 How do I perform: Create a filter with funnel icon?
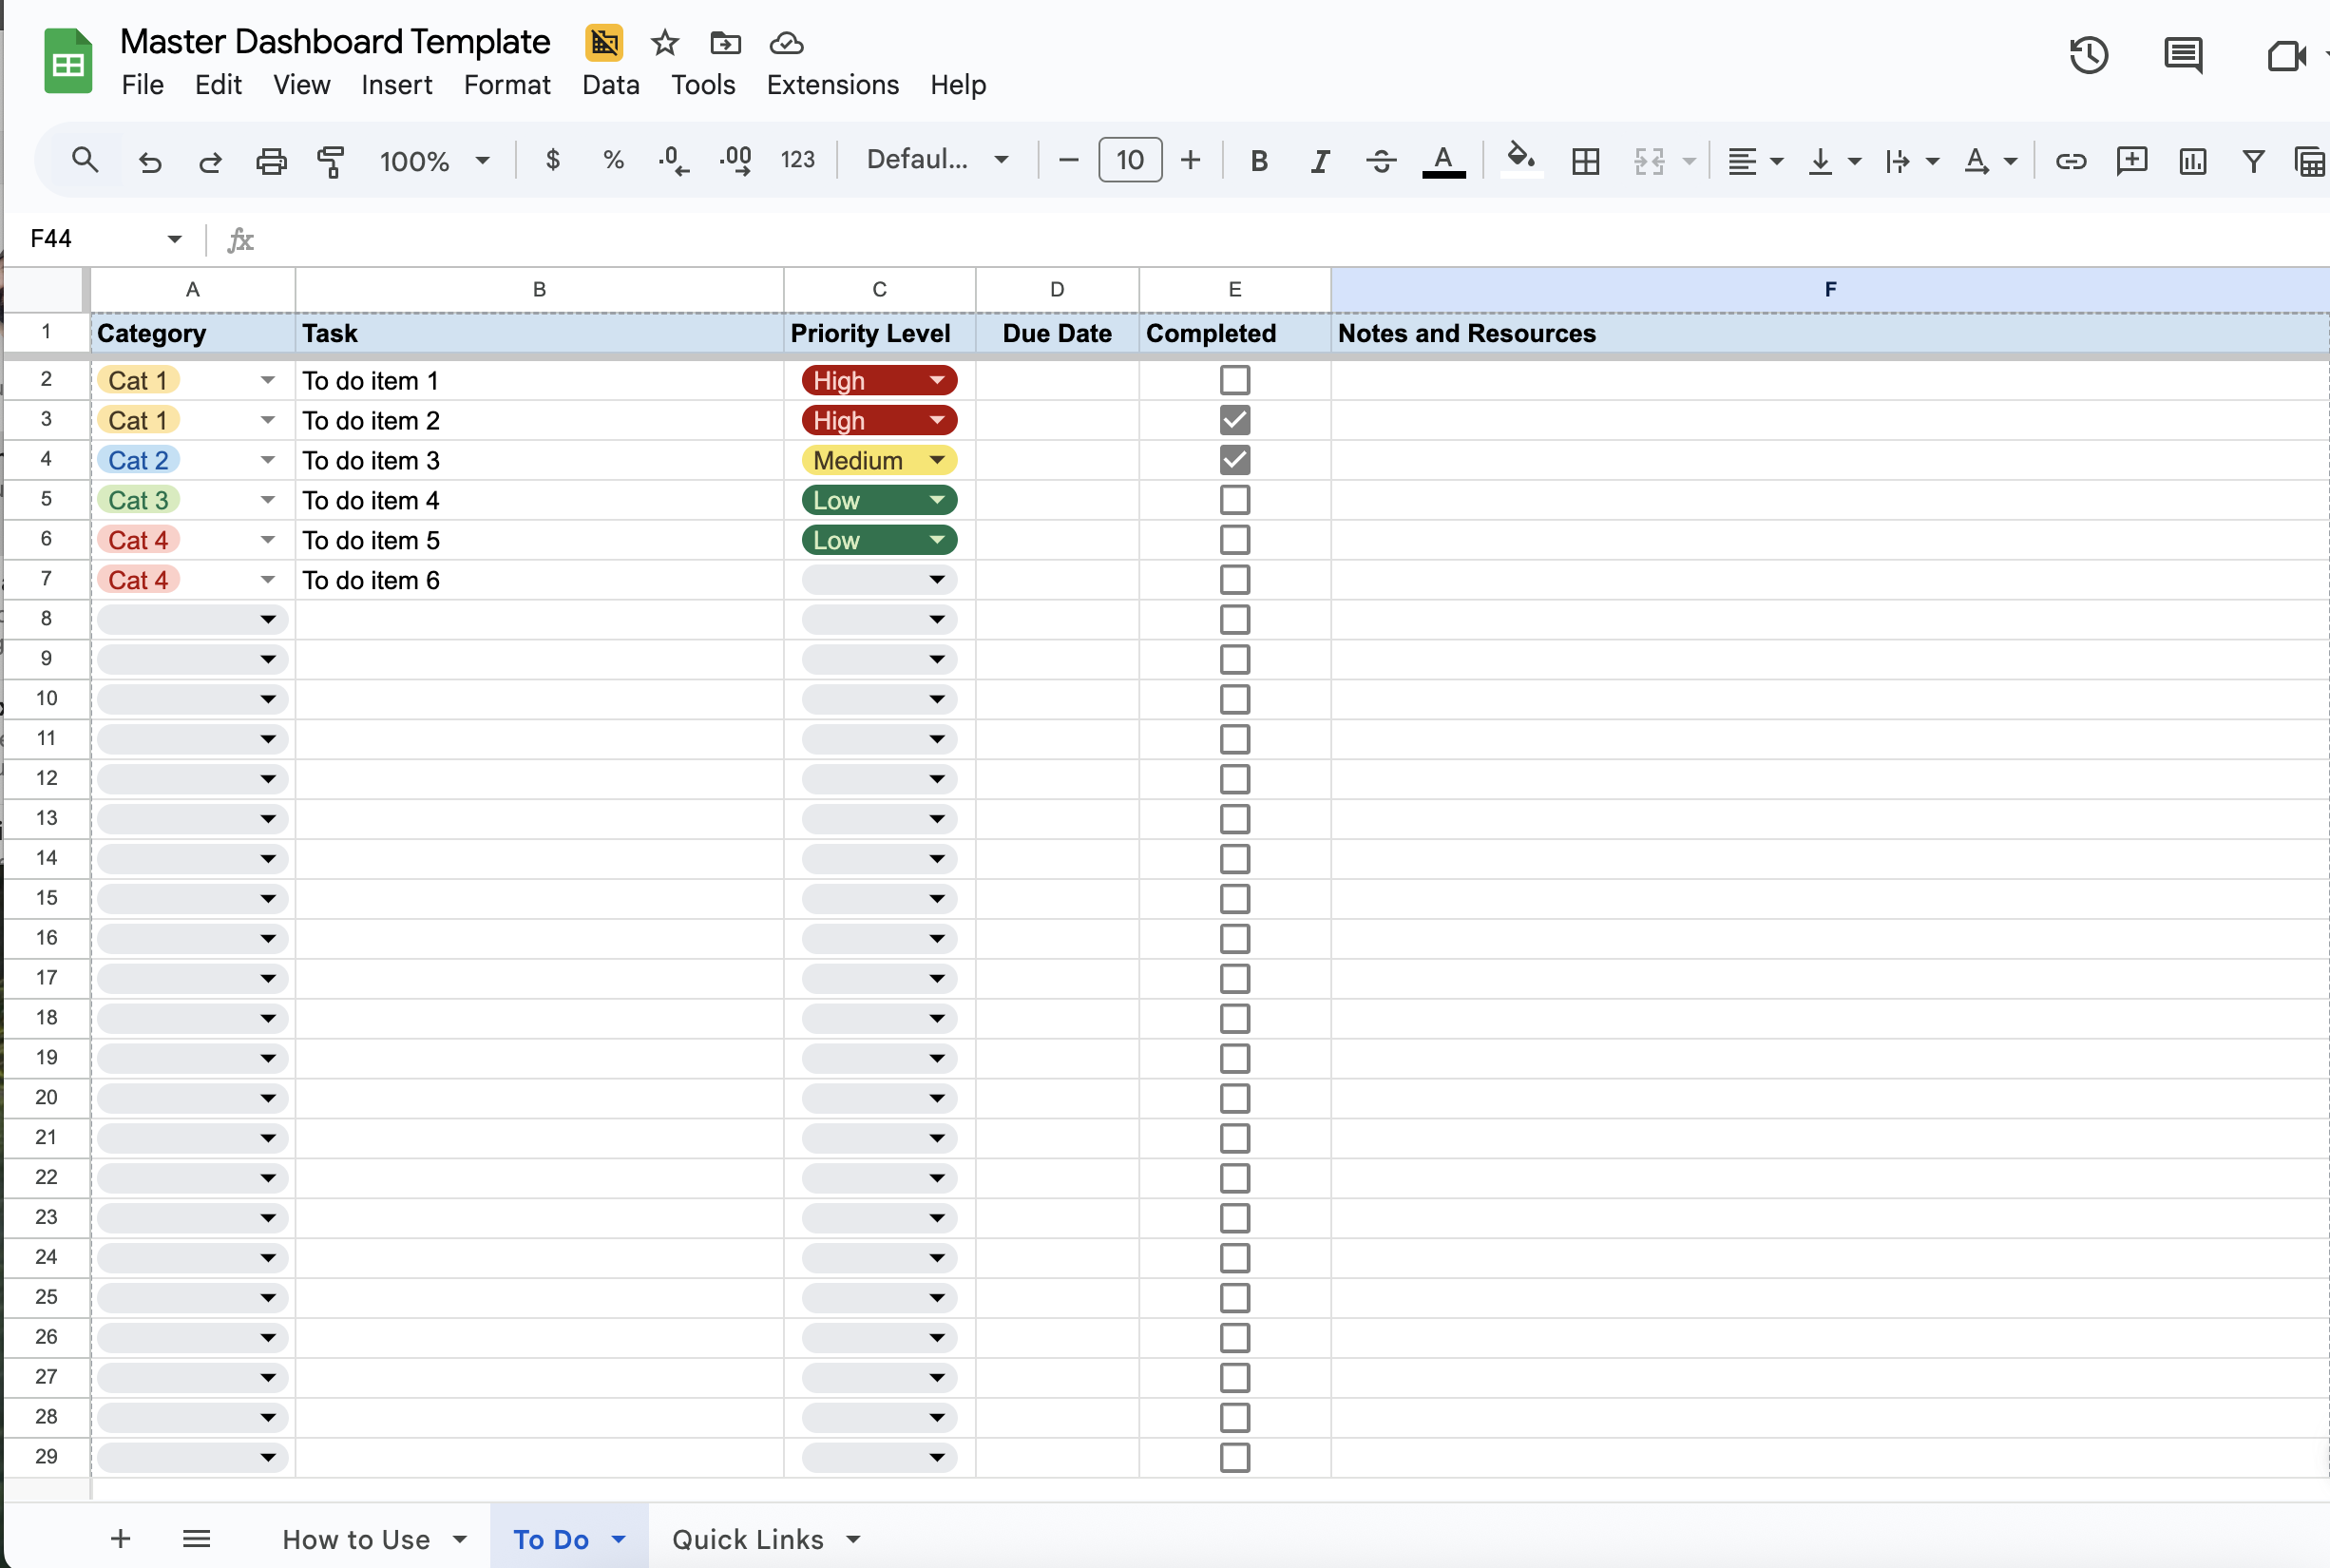(x=2253, y=161)
